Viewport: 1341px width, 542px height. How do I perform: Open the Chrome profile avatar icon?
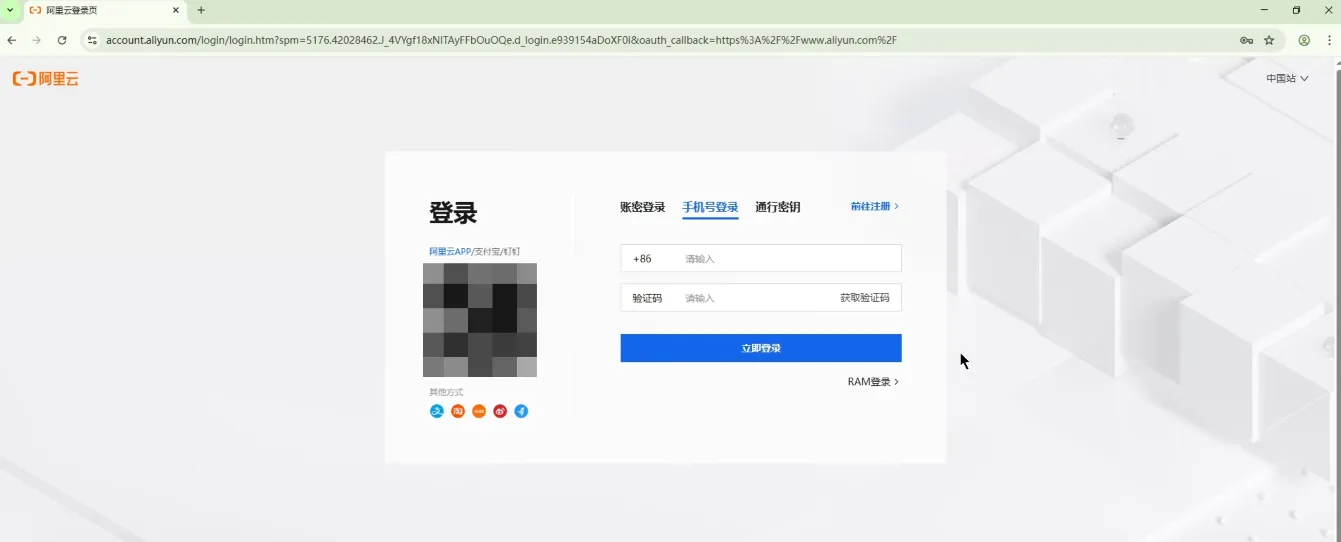(1304, 40)
